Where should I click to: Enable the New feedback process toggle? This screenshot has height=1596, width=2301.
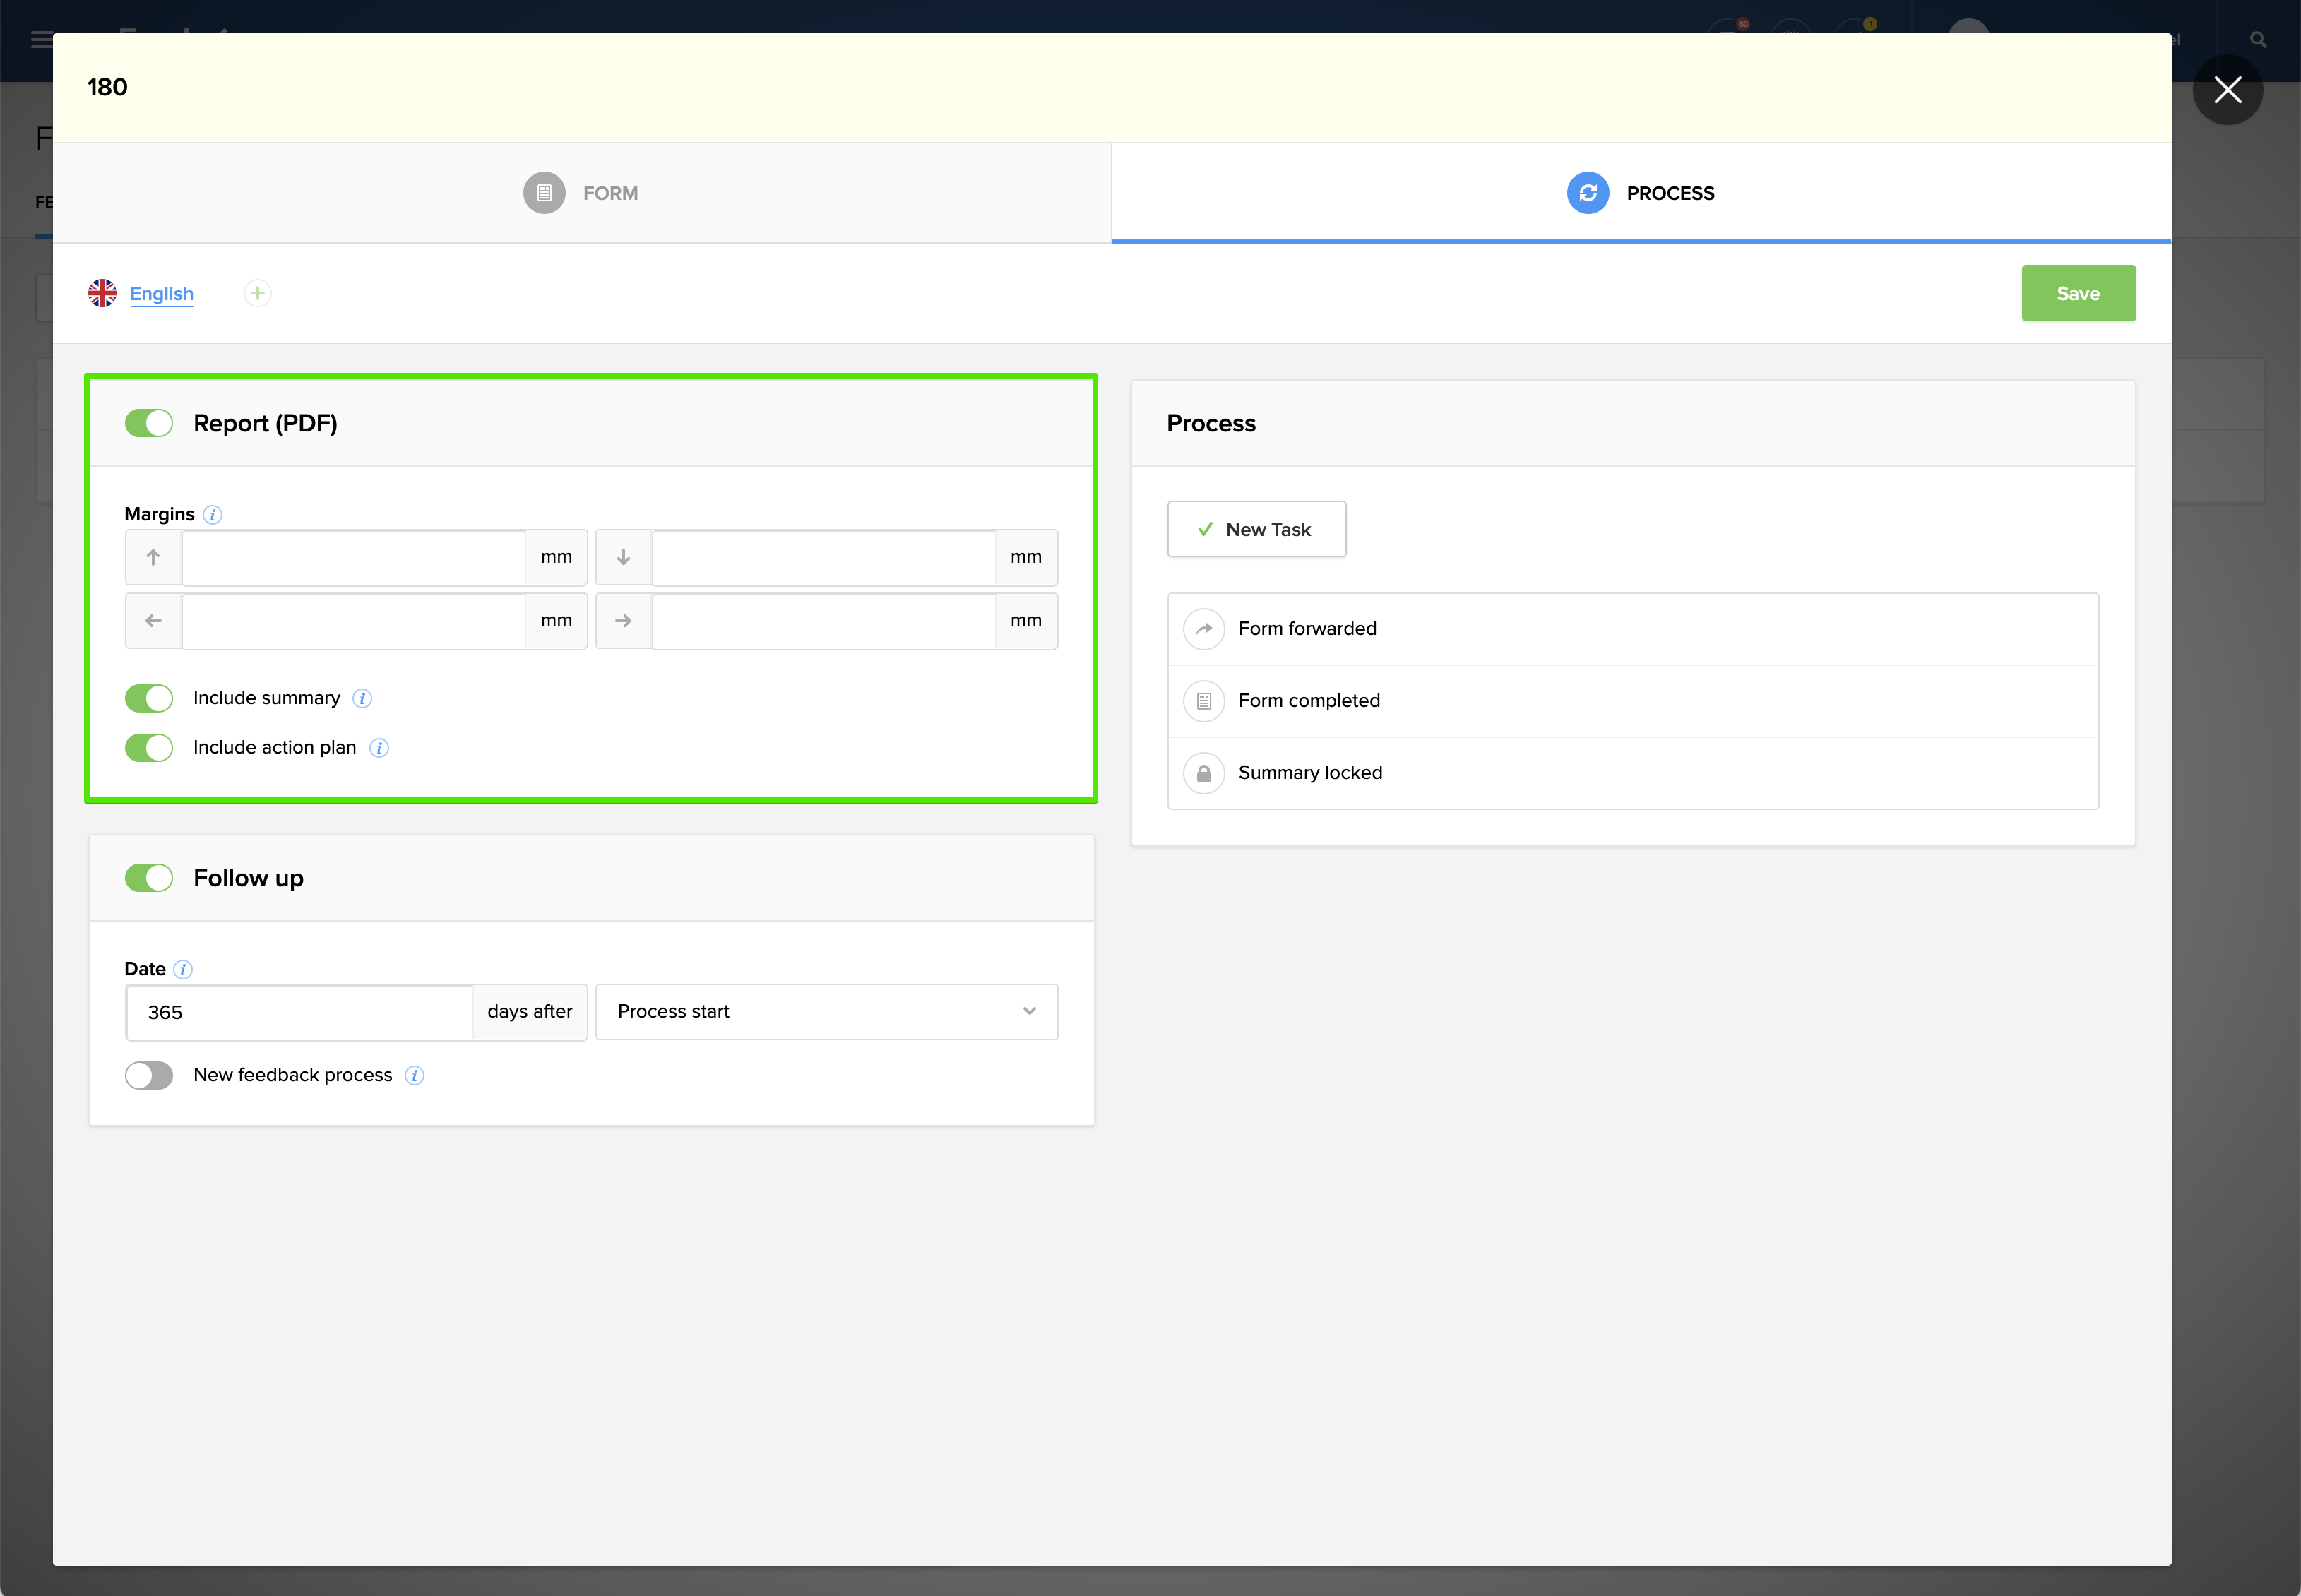[149, 1075]
